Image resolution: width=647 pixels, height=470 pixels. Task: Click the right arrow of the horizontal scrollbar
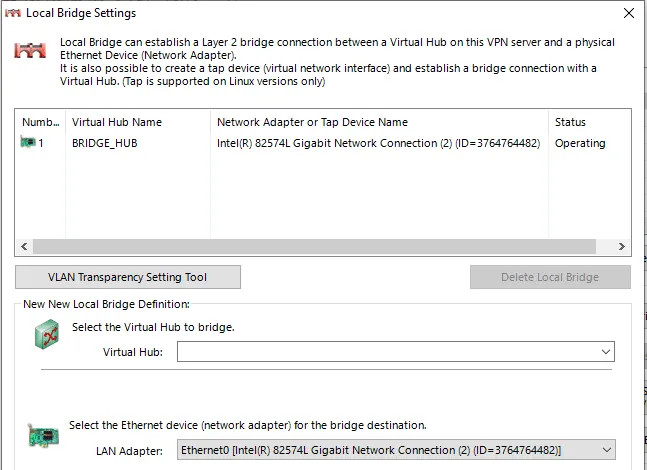pos(622,246)
